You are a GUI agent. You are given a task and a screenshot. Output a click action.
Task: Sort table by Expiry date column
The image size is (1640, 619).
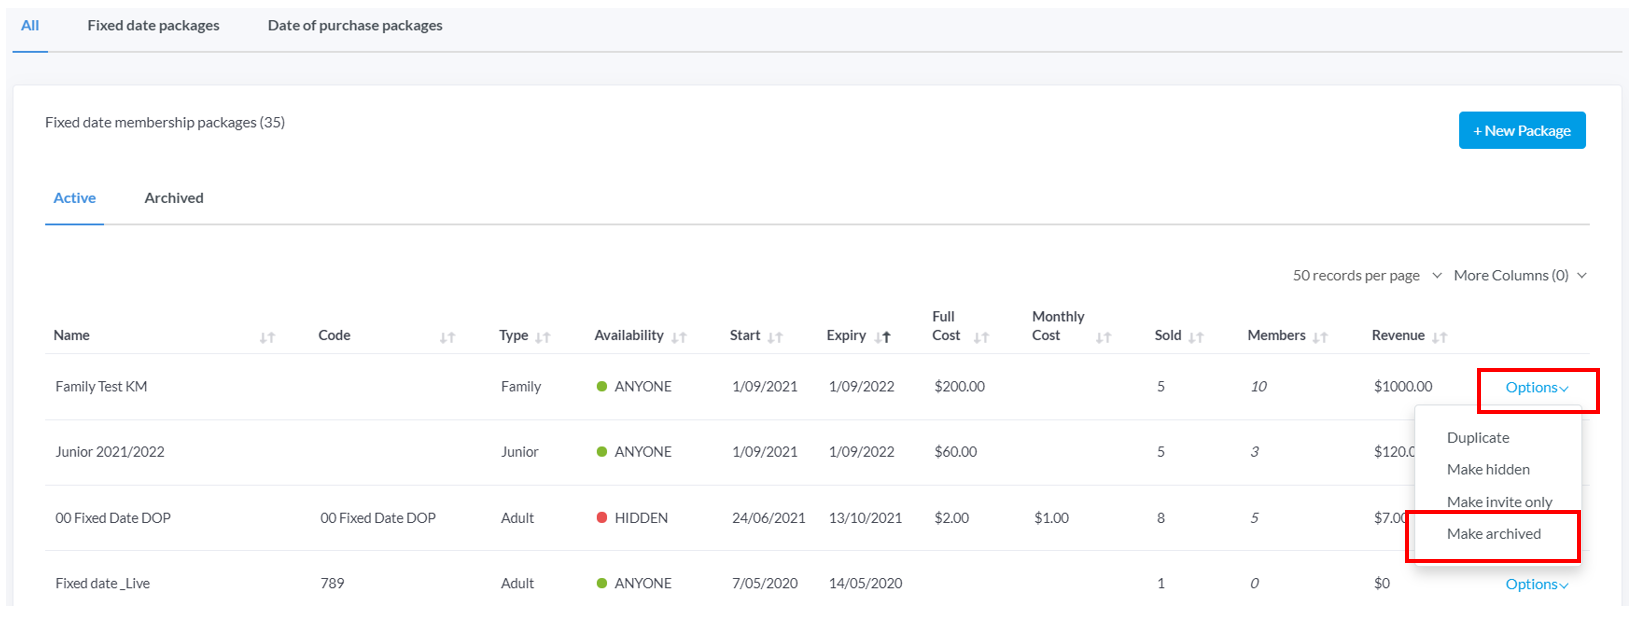click(x=882, y=338)
